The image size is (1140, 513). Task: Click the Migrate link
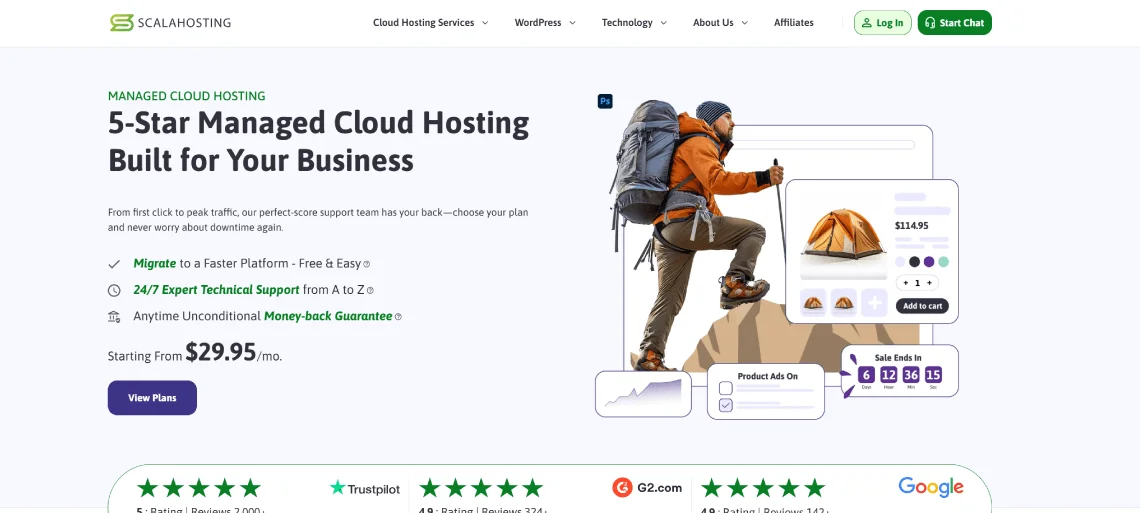154,264
